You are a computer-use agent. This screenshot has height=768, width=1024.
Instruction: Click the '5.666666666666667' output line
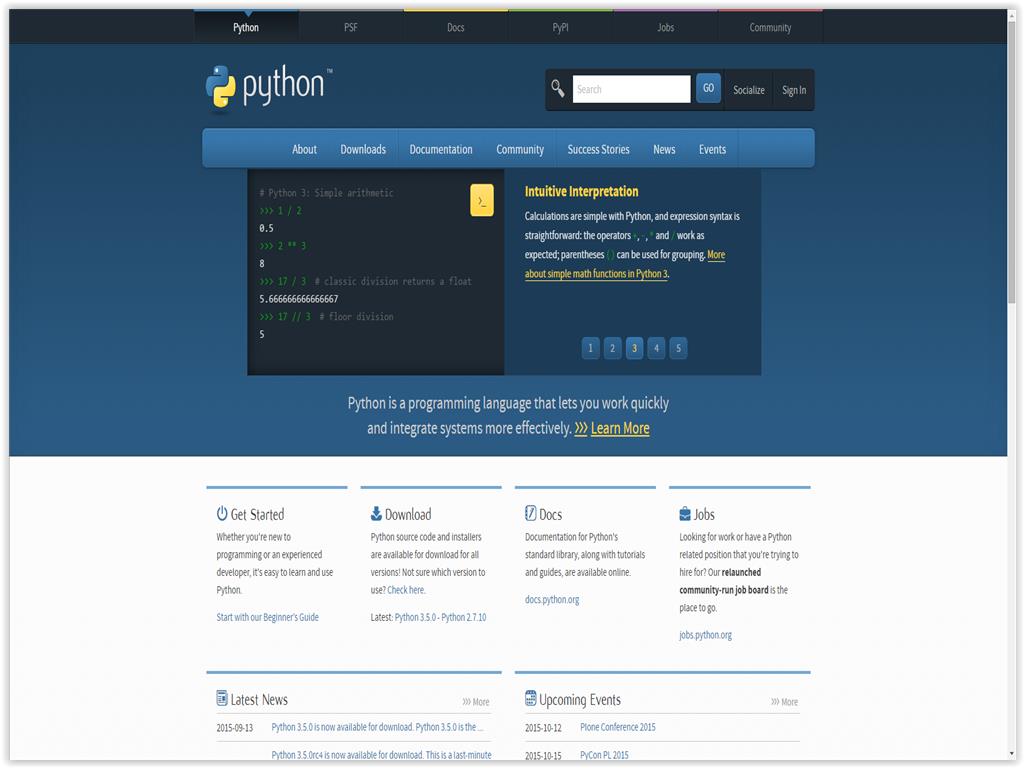point(298,299)
